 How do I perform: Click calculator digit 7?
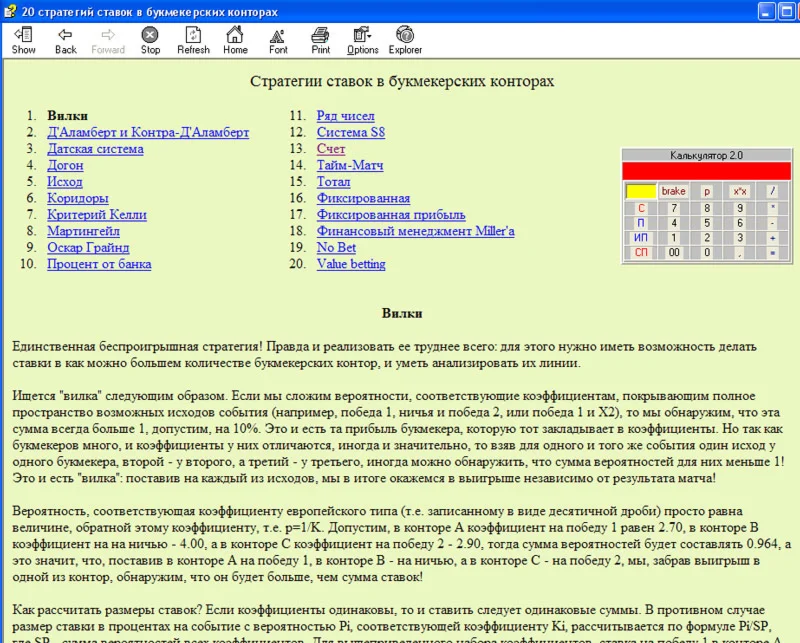[x=674, y=208]
